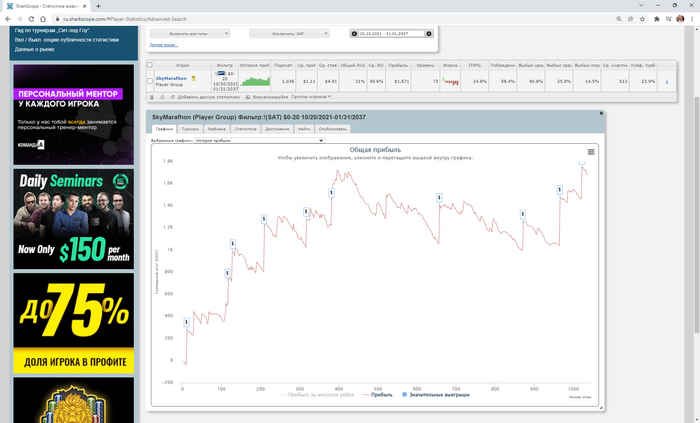Open the "Вкл./Выкл. опцию публичности статистики" sidebar link
Viewport: 700px width, 423px height.
click(67, 40)
